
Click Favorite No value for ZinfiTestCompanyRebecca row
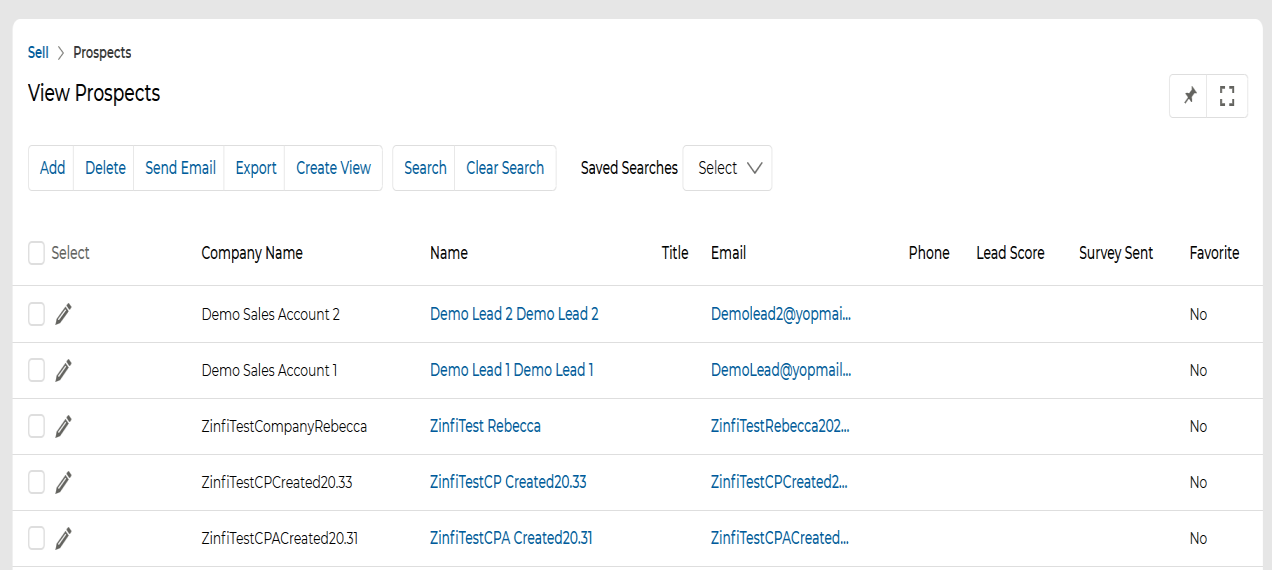[x=1198, y=426]
